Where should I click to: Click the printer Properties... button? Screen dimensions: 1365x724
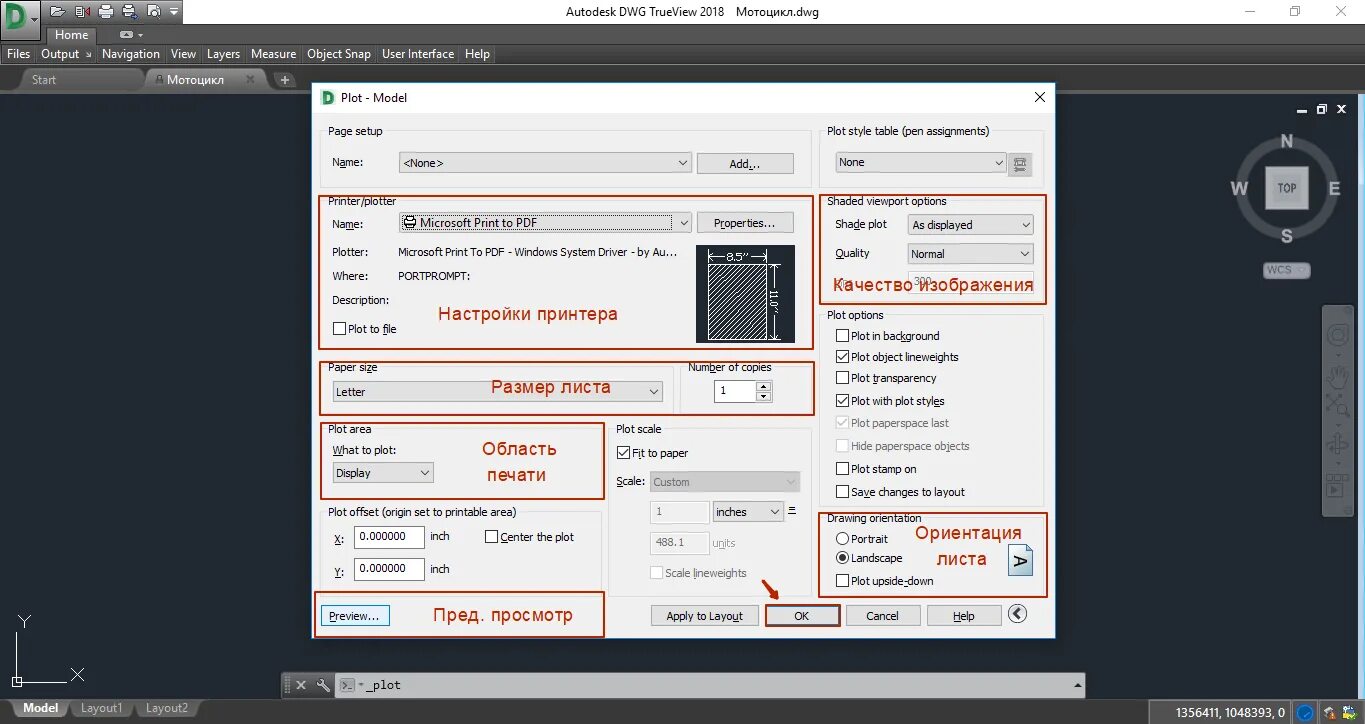745,223
